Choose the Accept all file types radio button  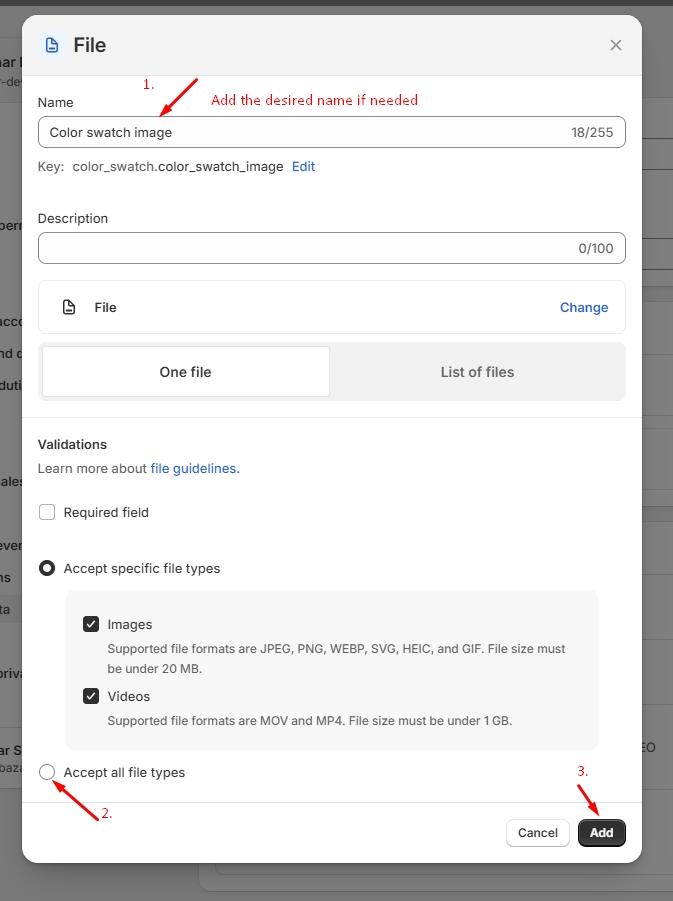pyautogui.click(x=47, y=772)
